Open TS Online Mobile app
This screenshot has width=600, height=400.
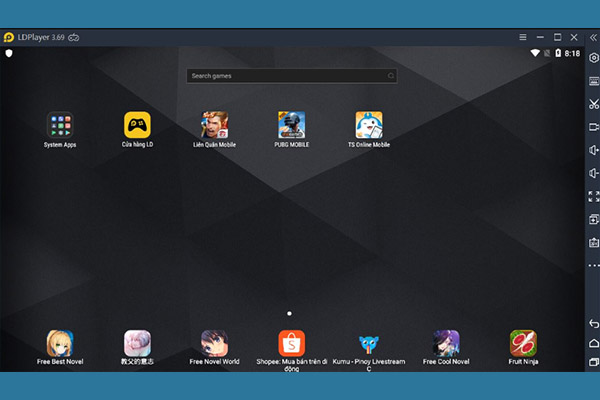click(x=369, y=125)
